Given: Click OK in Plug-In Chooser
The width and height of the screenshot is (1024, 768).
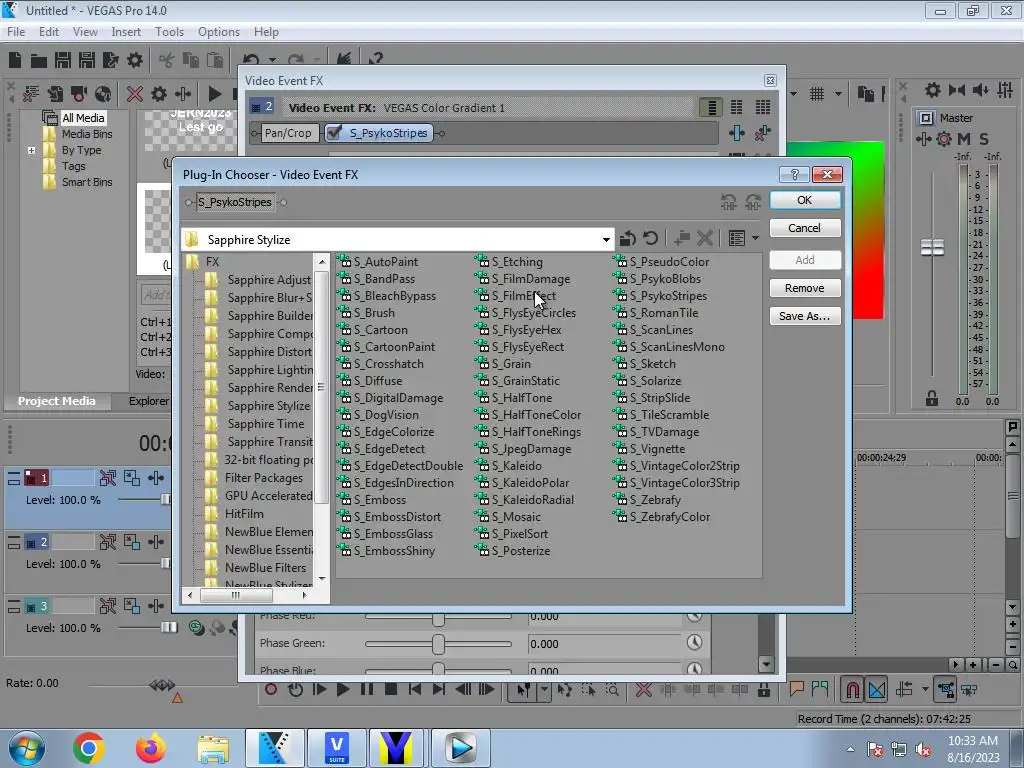Looking at the screenshot, I should 805,200.
